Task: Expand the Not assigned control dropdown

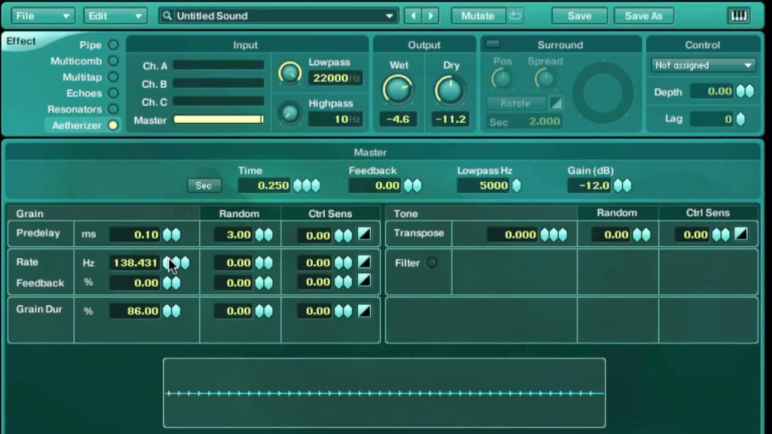Action: coord(703,65)
